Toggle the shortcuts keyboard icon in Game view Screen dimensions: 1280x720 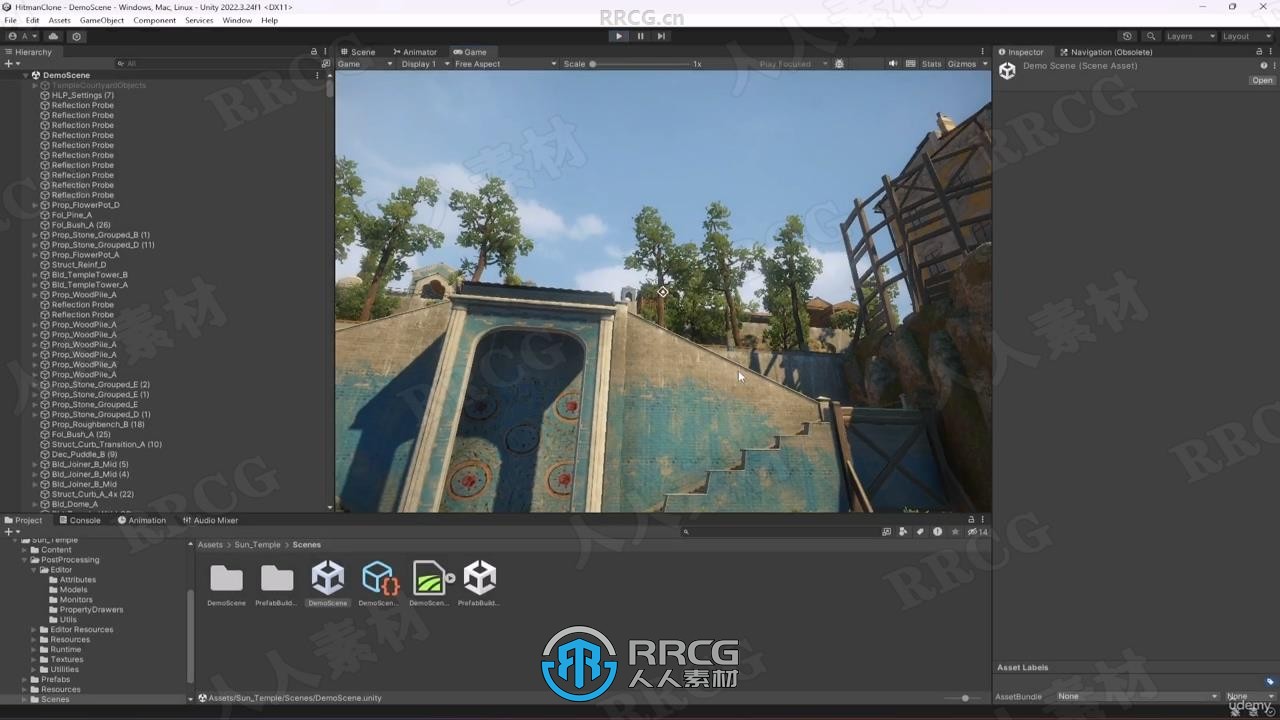click(910, 64)
